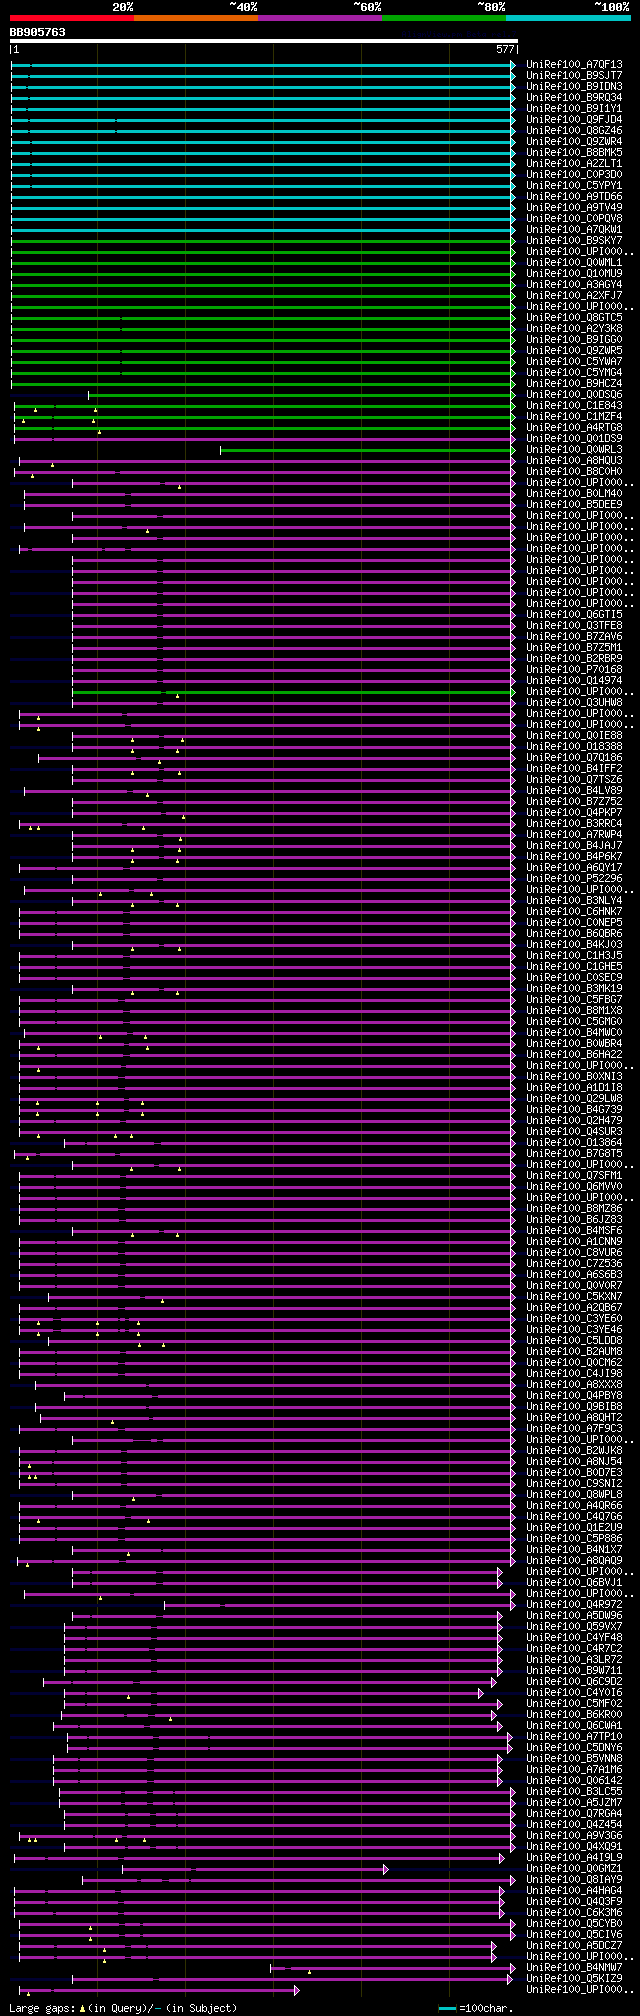Select hit label UniRef100_A3AGY4
The height and width of the screenshot is (2016, 640).
[x=574, y=285]
